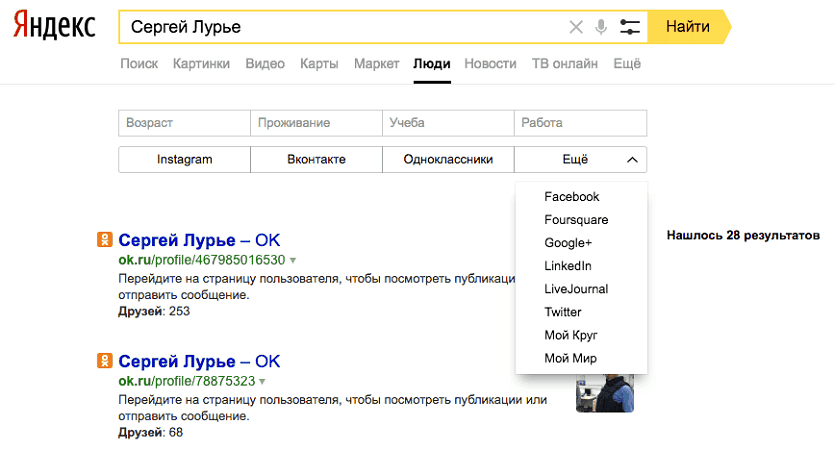Toggle the Instagram network filter
Image resolution: width=834 pixels, height=450 pixels.
[184, 159]
